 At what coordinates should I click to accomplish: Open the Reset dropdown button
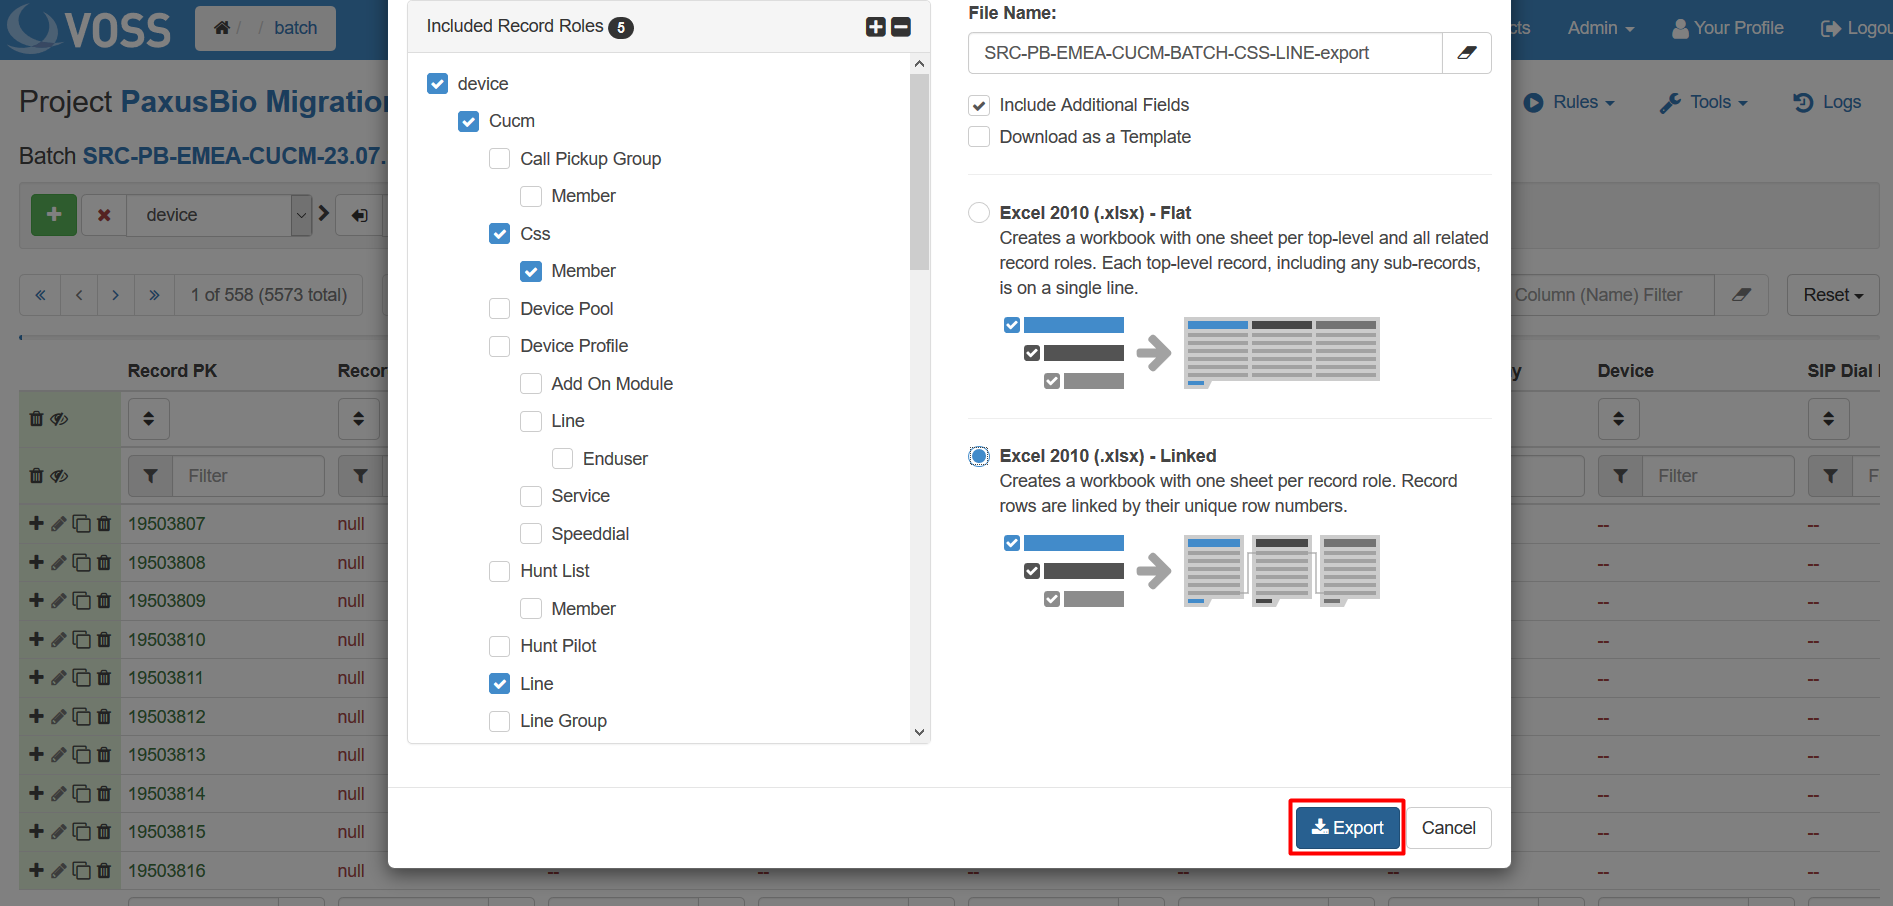click(1832, 295)
